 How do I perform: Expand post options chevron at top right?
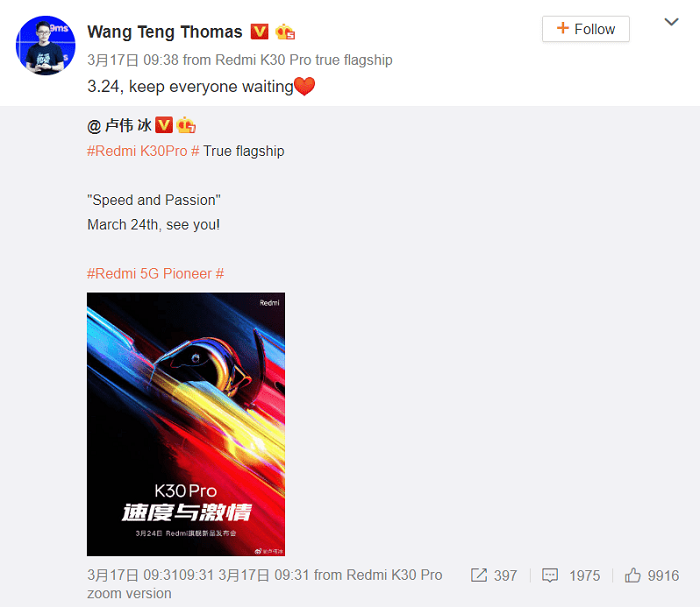[x=671, y=22]
